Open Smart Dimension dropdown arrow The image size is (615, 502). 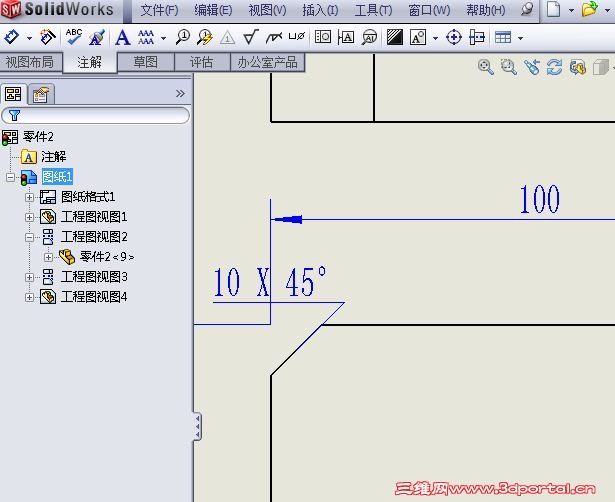(29, 38)
